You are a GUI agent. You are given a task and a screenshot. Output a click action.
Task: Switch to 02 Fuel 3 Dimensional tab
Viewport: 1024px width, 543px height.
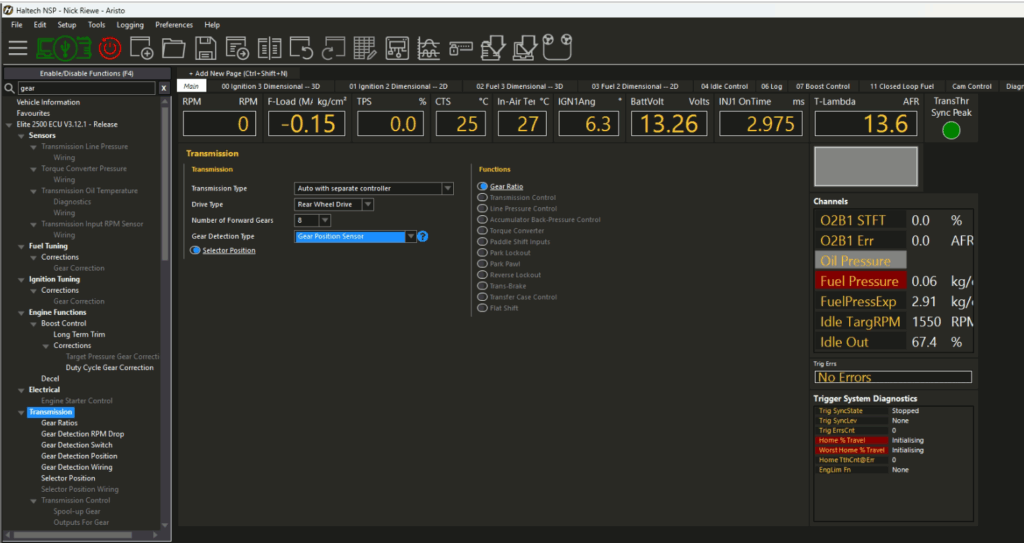[x=519, y=86]
